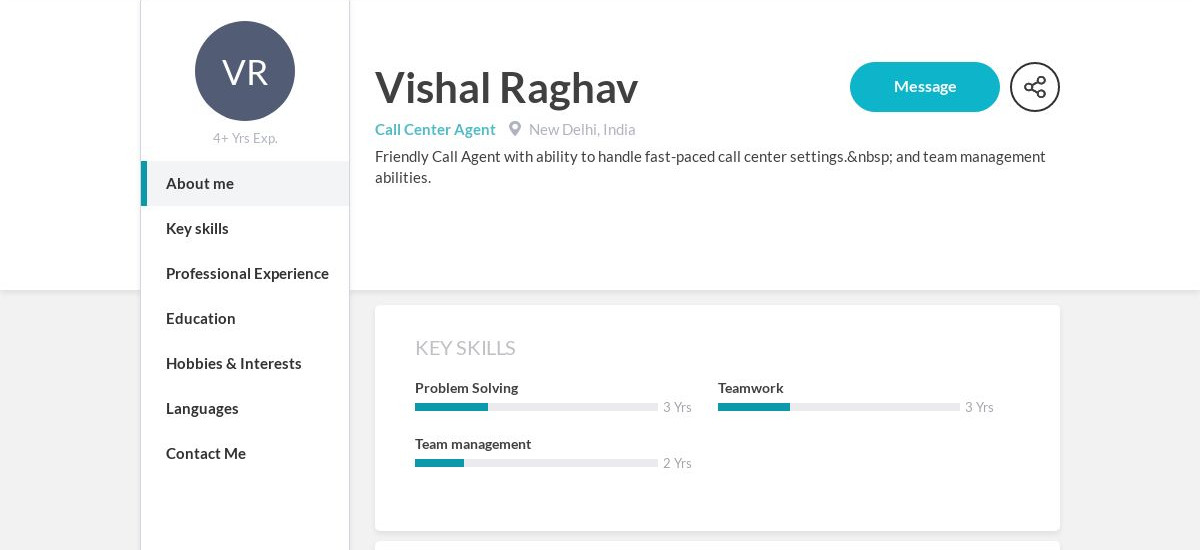
Task: Click the VR avatar circle
Action: tap(245, 71)
